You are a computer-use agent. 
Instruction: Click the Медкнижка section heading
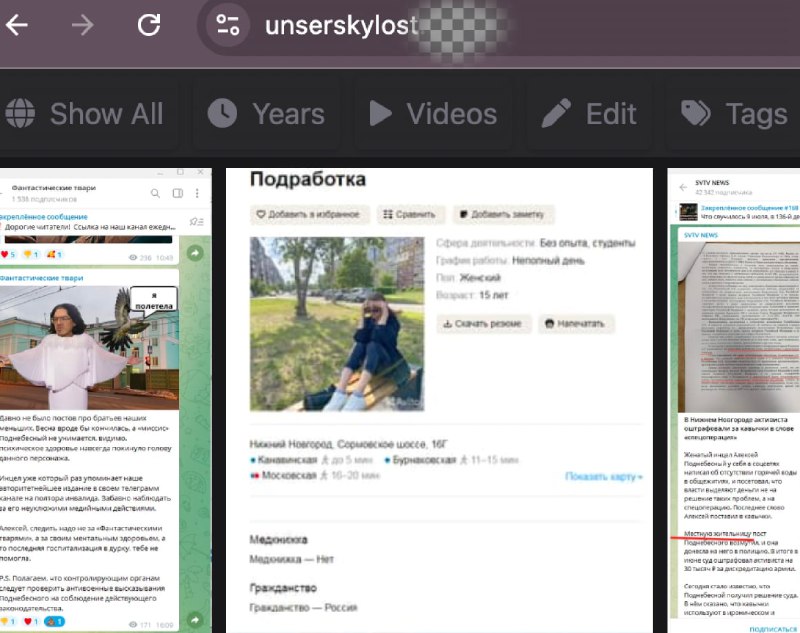(x=279, y=540)
